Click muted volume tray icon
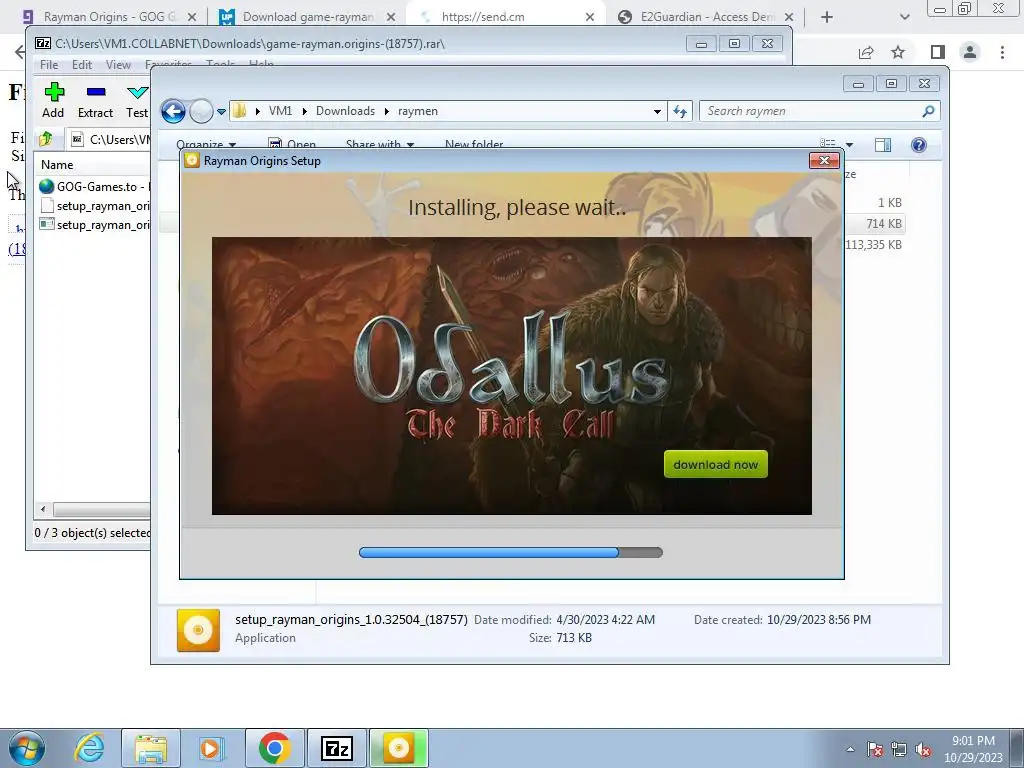1024x768 pixels. pyautogui.click(x=923, y=749)
